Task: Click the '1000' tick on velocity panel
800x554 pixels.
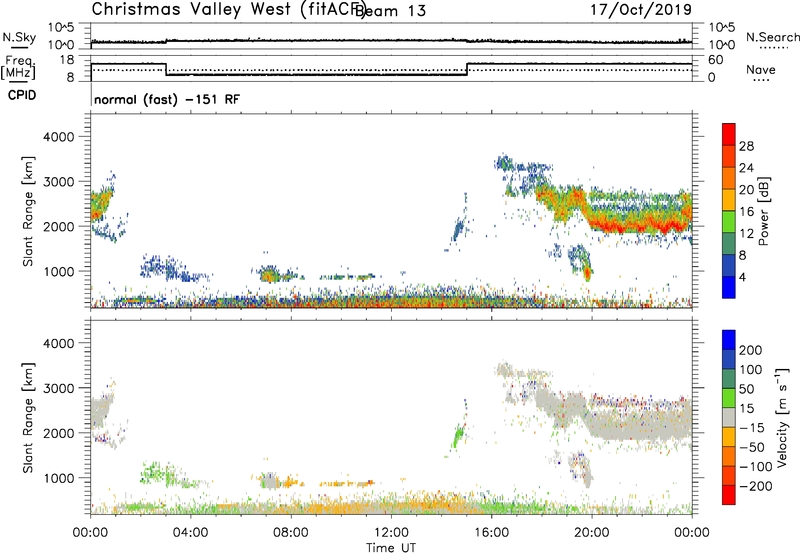Action: pyautogui.click(x=58, y=478)
